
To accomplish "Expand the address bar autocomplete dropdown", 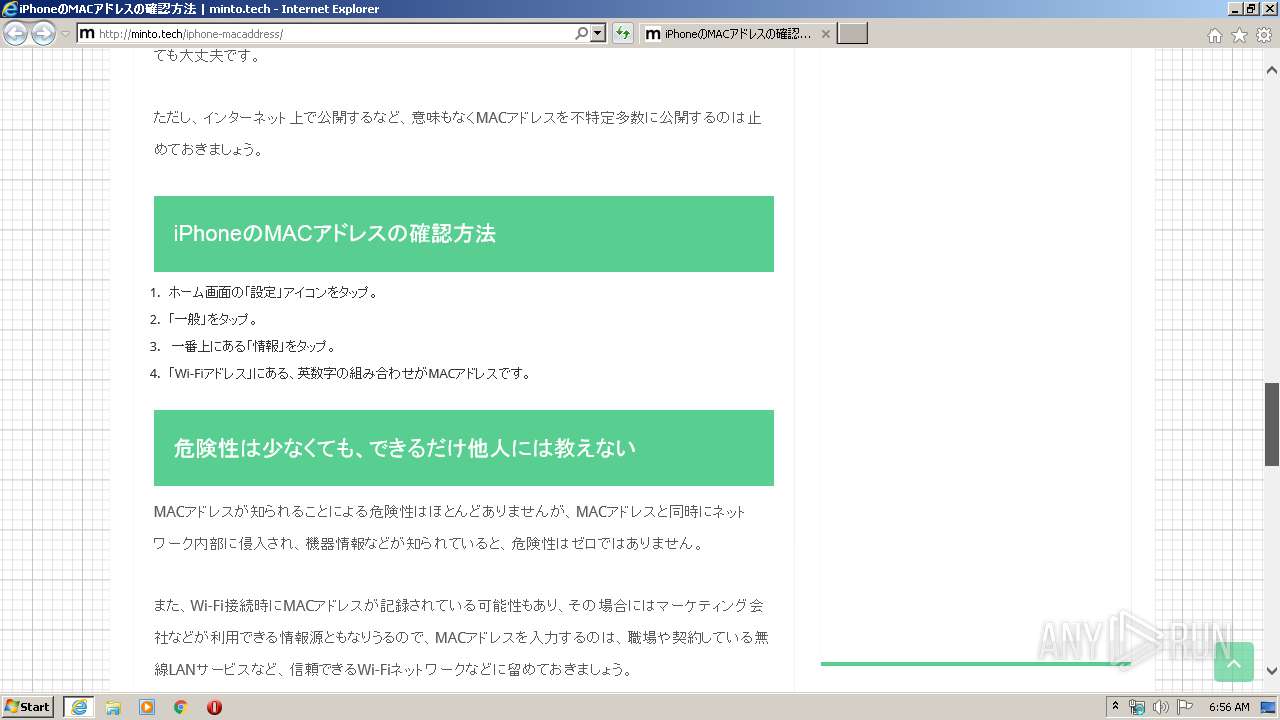I will point(598,34).
